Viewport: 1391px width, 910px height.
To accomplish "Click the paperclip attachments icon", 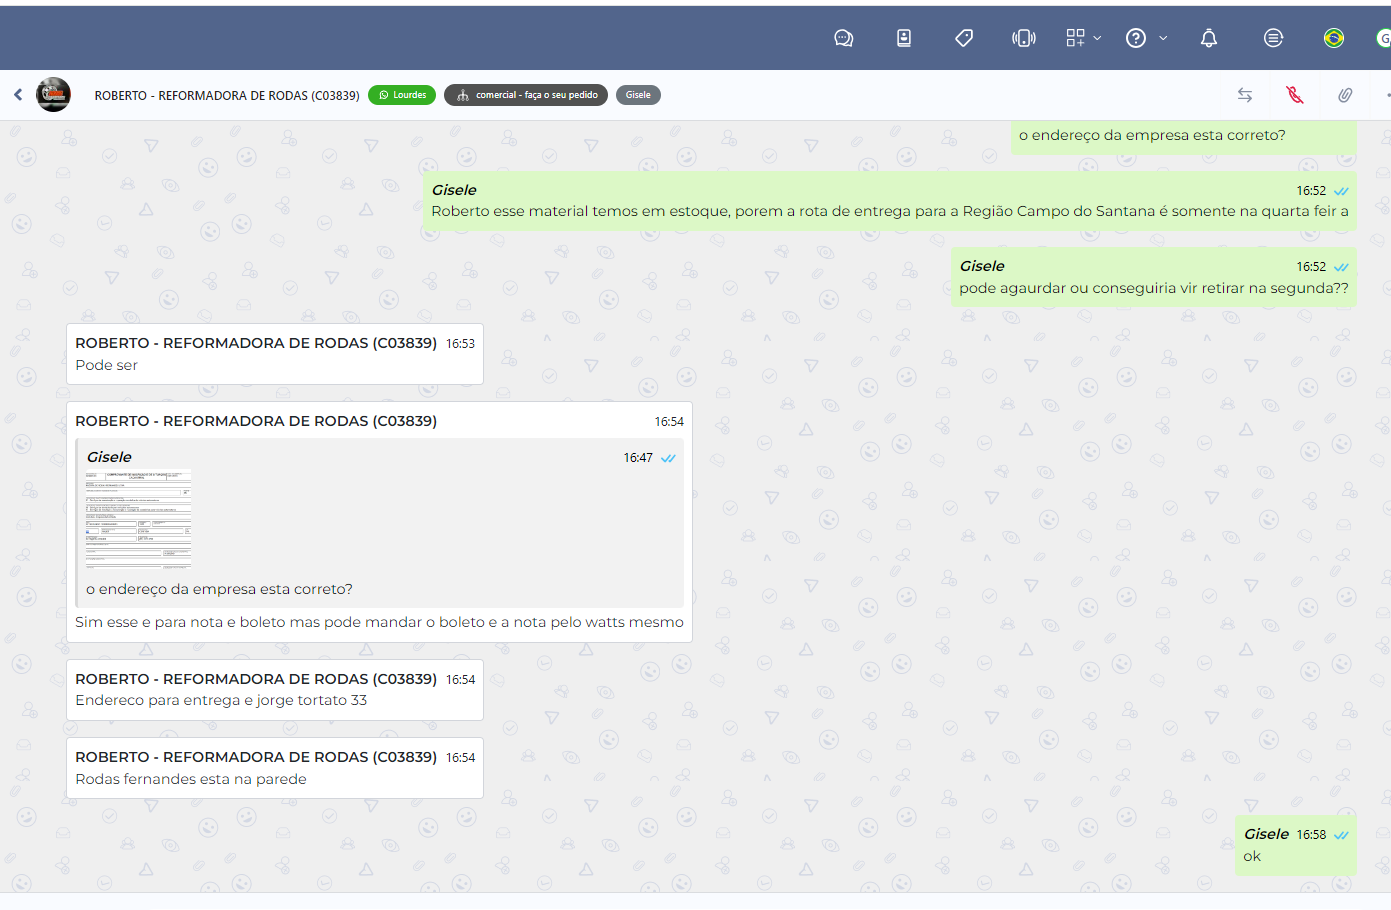I will tap(1345, 95).
